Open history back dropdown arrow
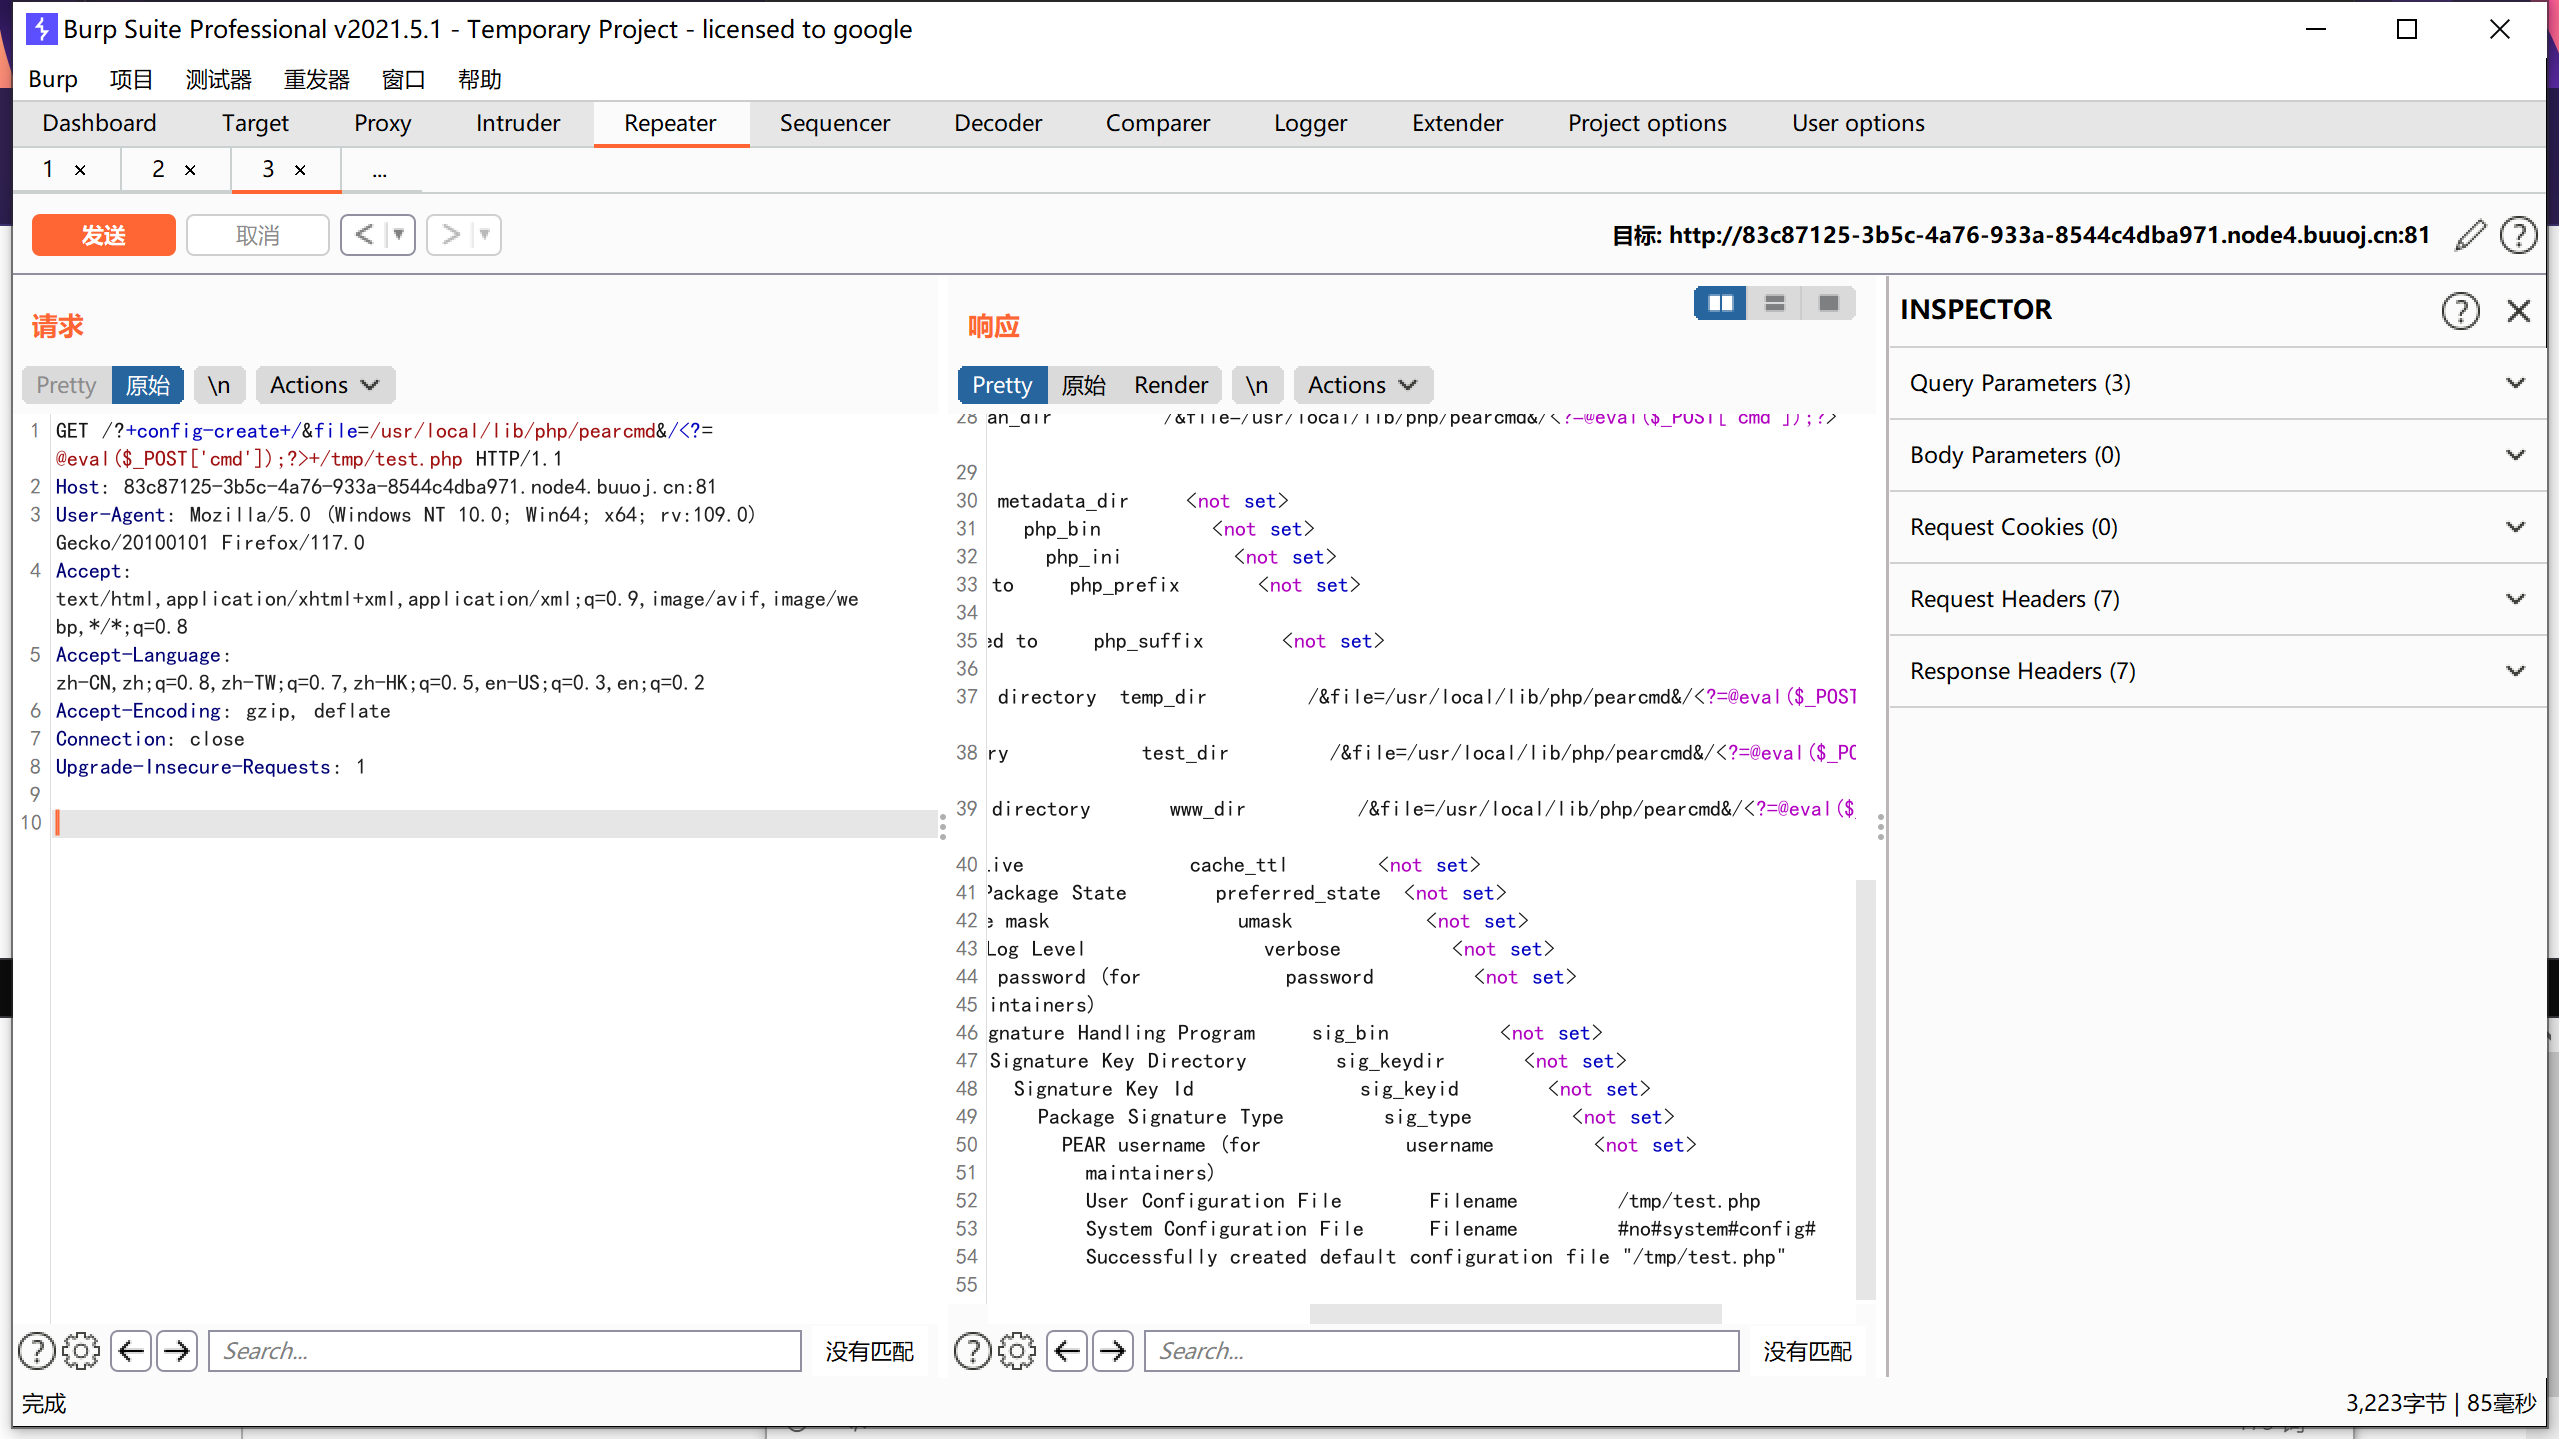The width and height of the screenshot is (2559, 1439). click(400, 235)
